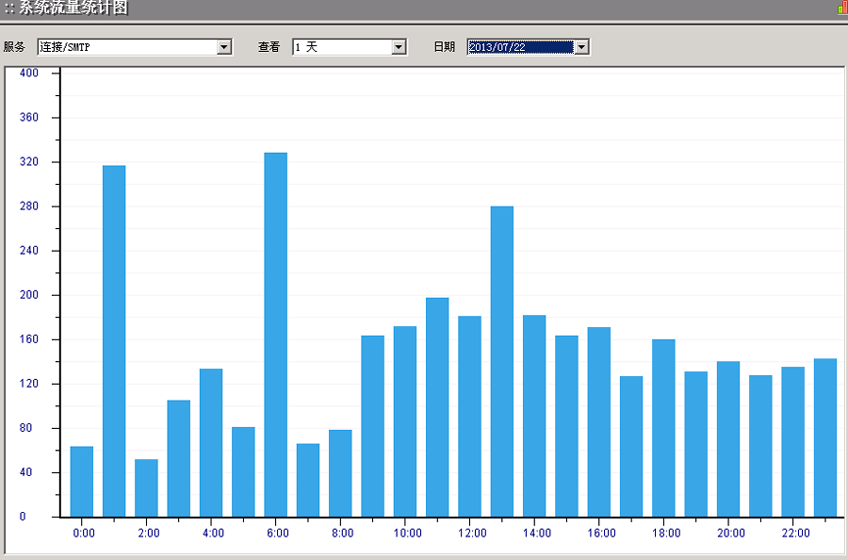Click the 连接/SMTP service field

[x=126, y=47]
